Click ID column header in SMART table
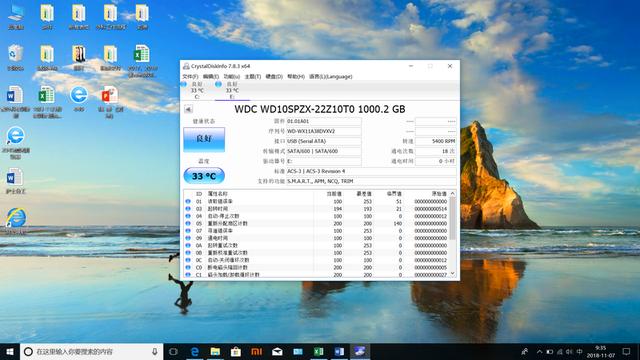 click(199, 194)
